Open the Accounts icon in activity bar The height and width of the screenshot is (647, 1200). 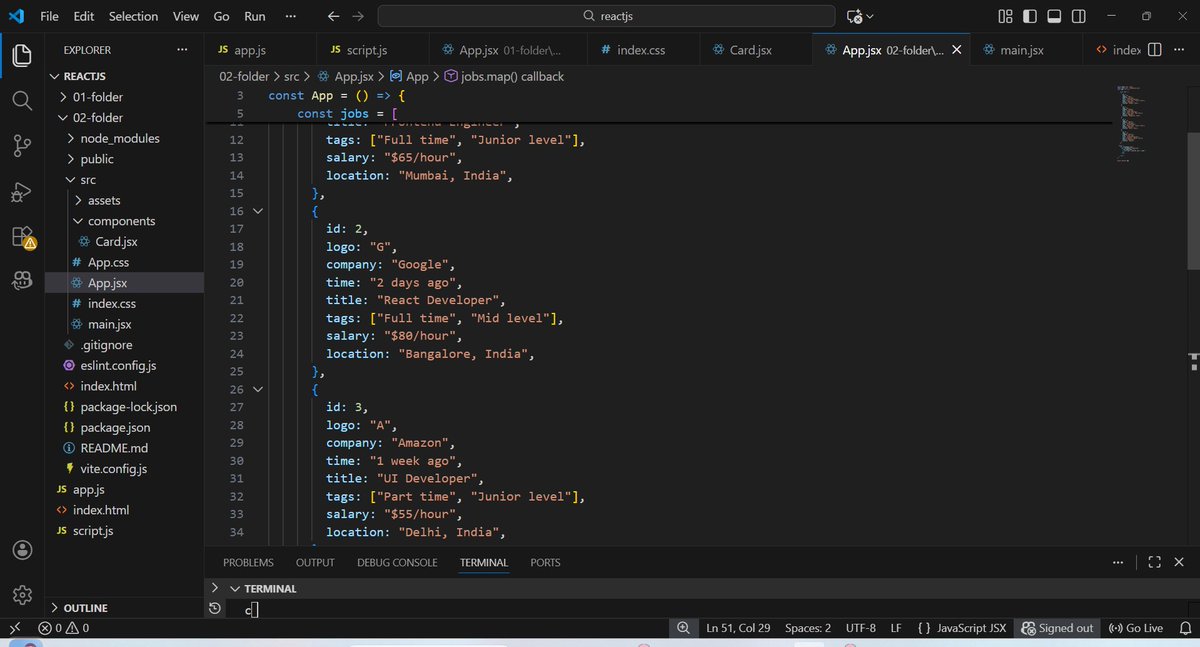(22, 550)
